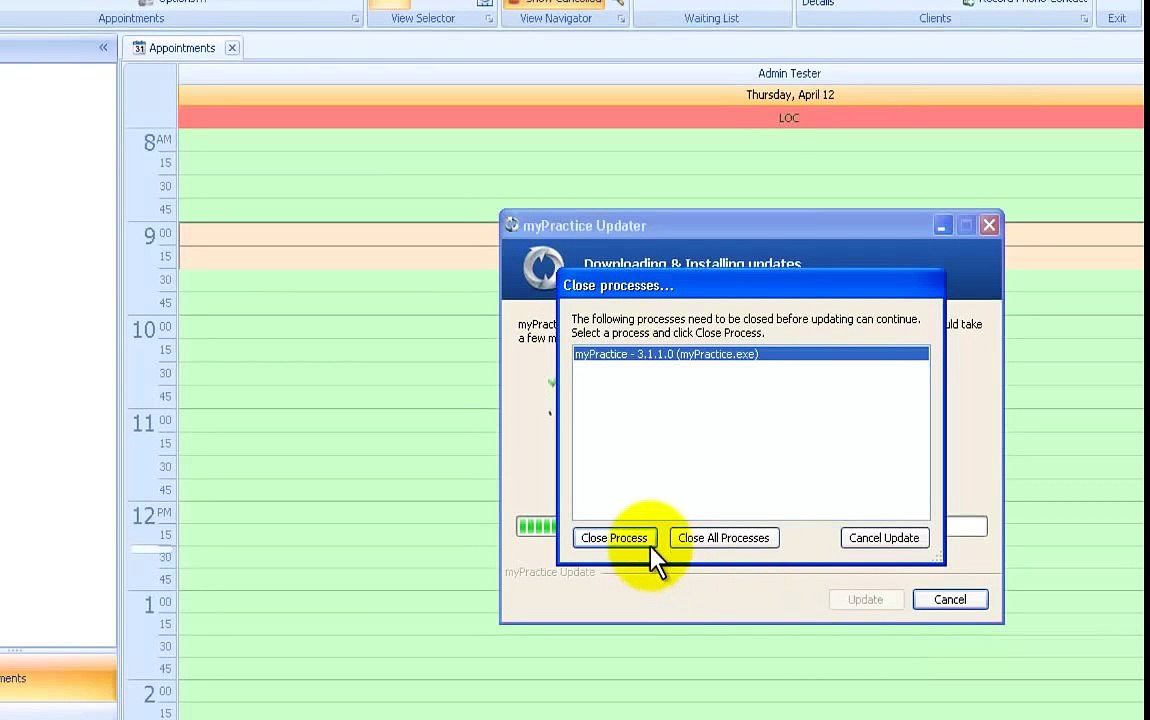Click the green update progress bar
Screen dimensions: 1150x720
point(537,526)
